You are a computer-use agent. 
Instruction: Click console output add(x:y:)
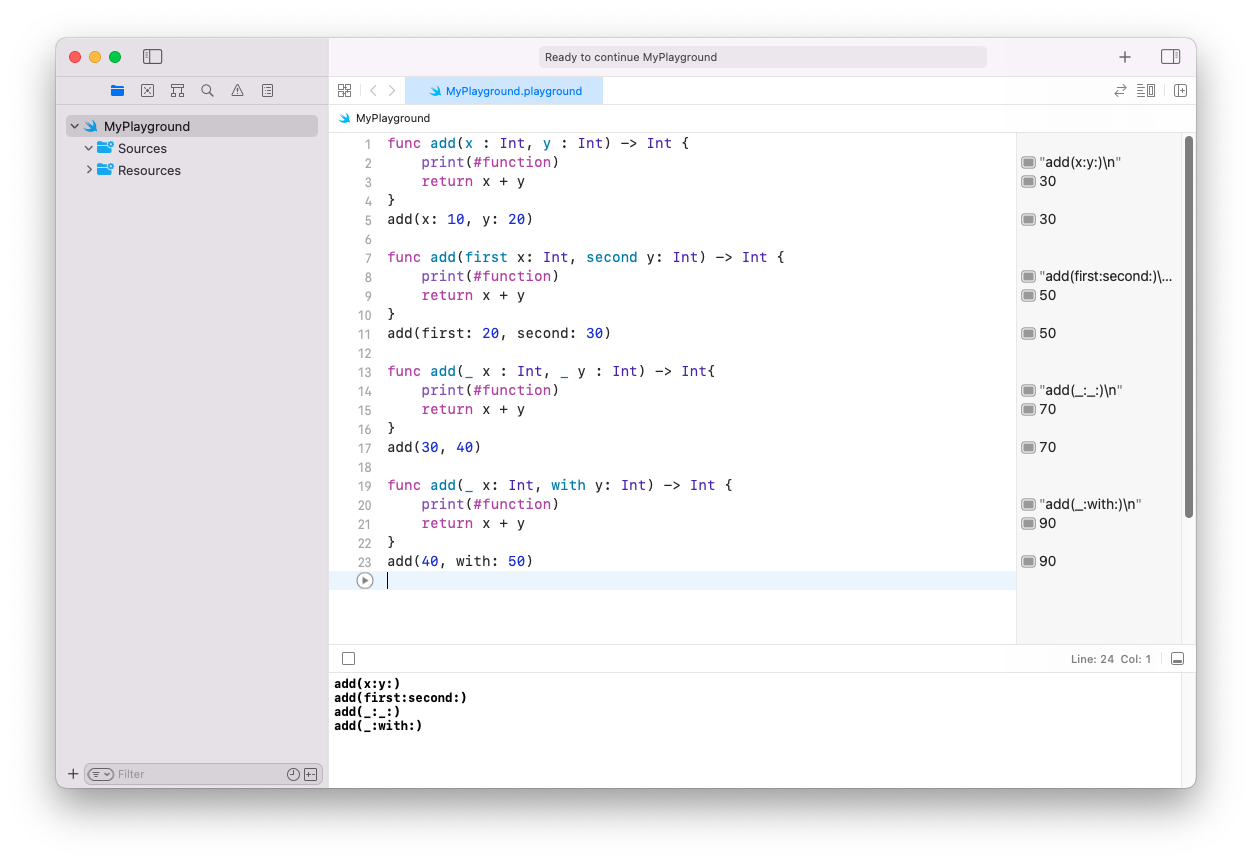click(367, 684)
